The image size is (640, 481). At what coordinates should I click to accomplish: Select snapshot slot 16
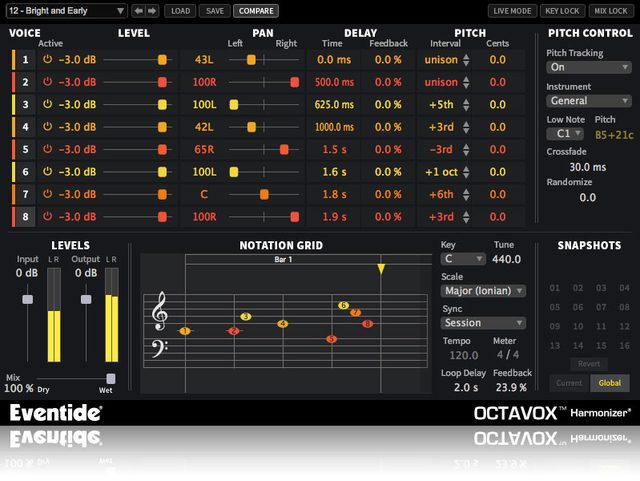coord(624,345)
